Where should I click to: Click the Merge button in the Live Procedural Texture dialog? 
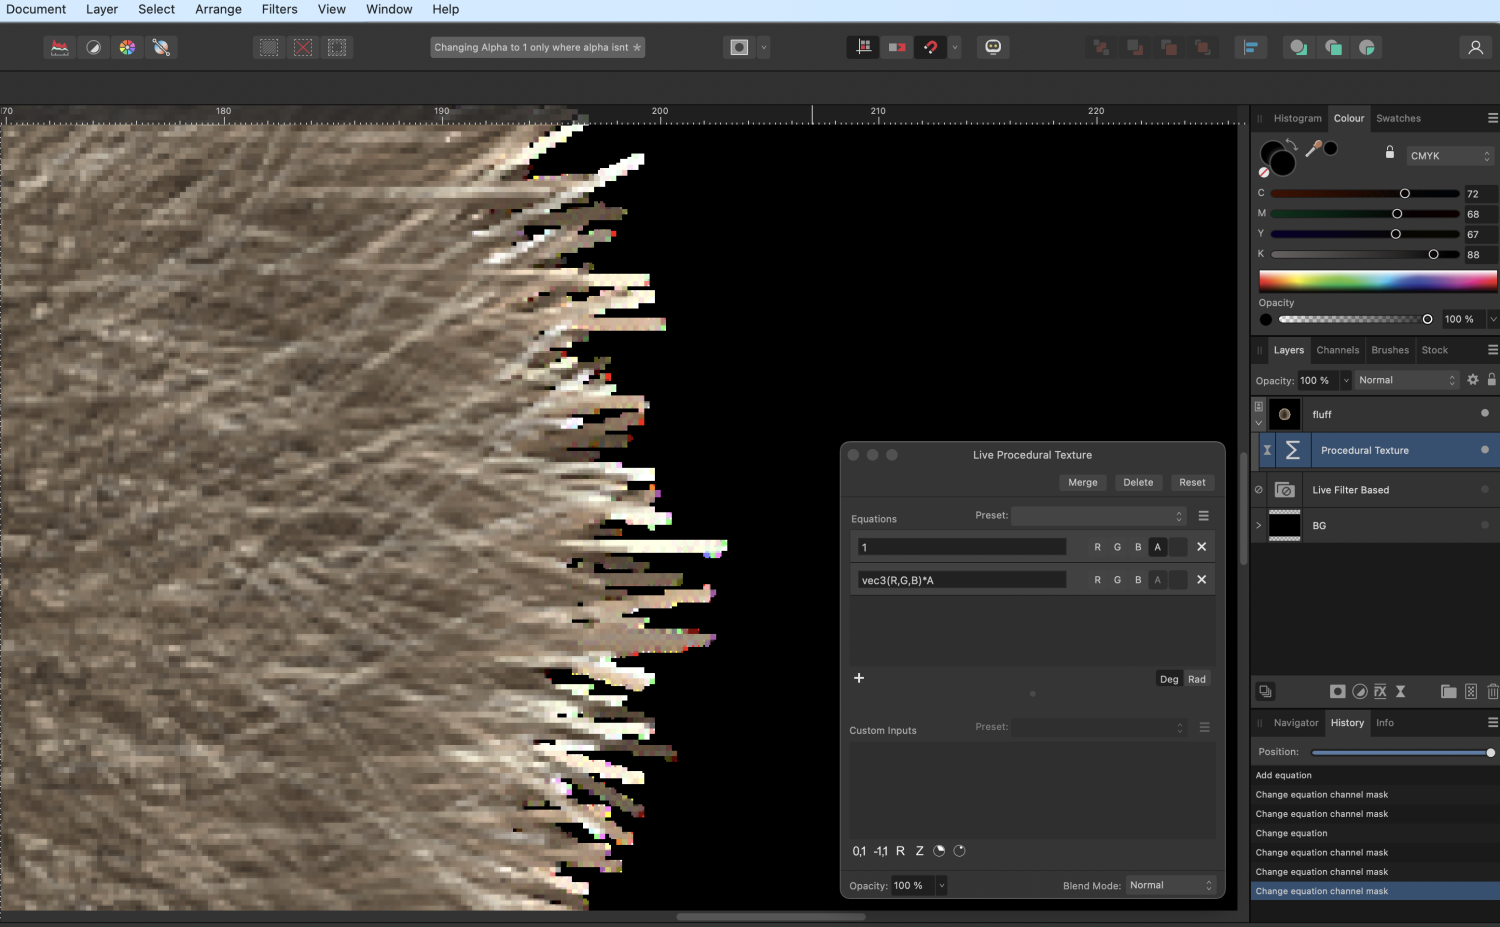pos(1082,482)
